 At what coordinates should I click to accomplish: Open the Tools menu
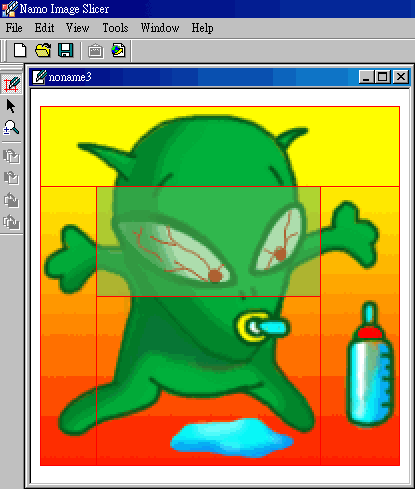coord(115,28)
